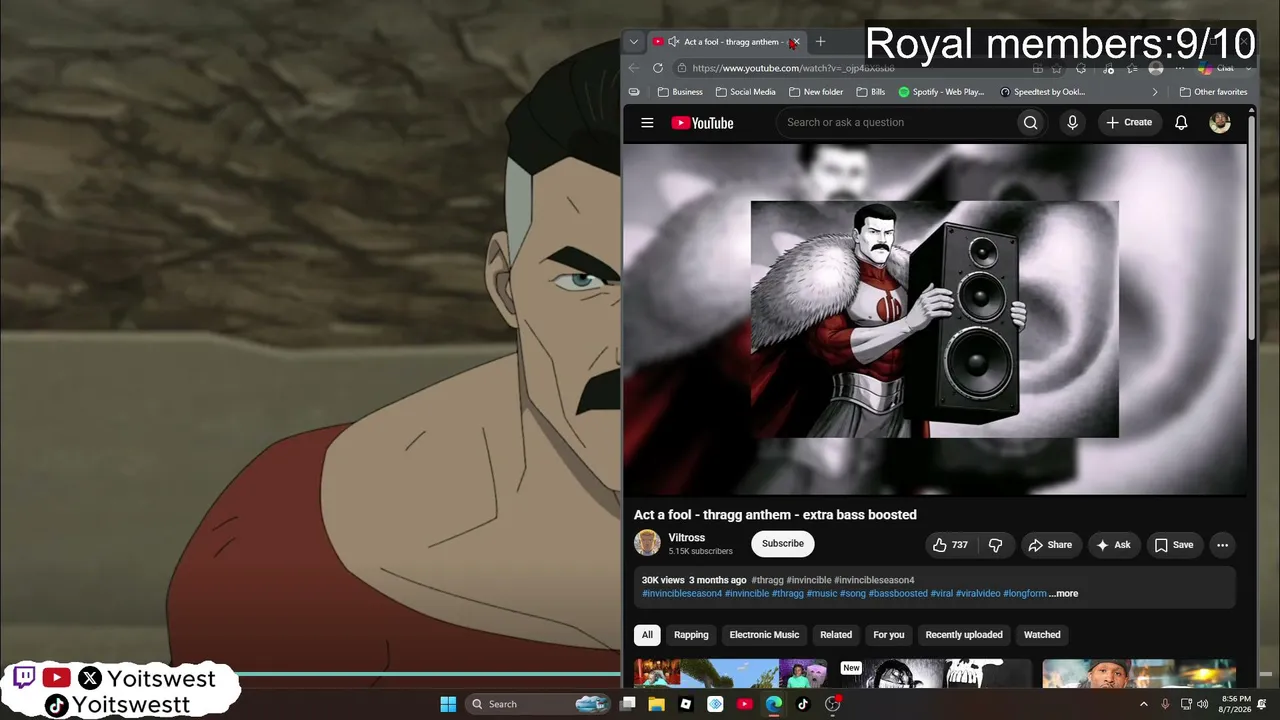Image resolution: width=1280 pixels, height=720 pixels.
Task: Save the video to a playlist
Action: [1174, 545]
